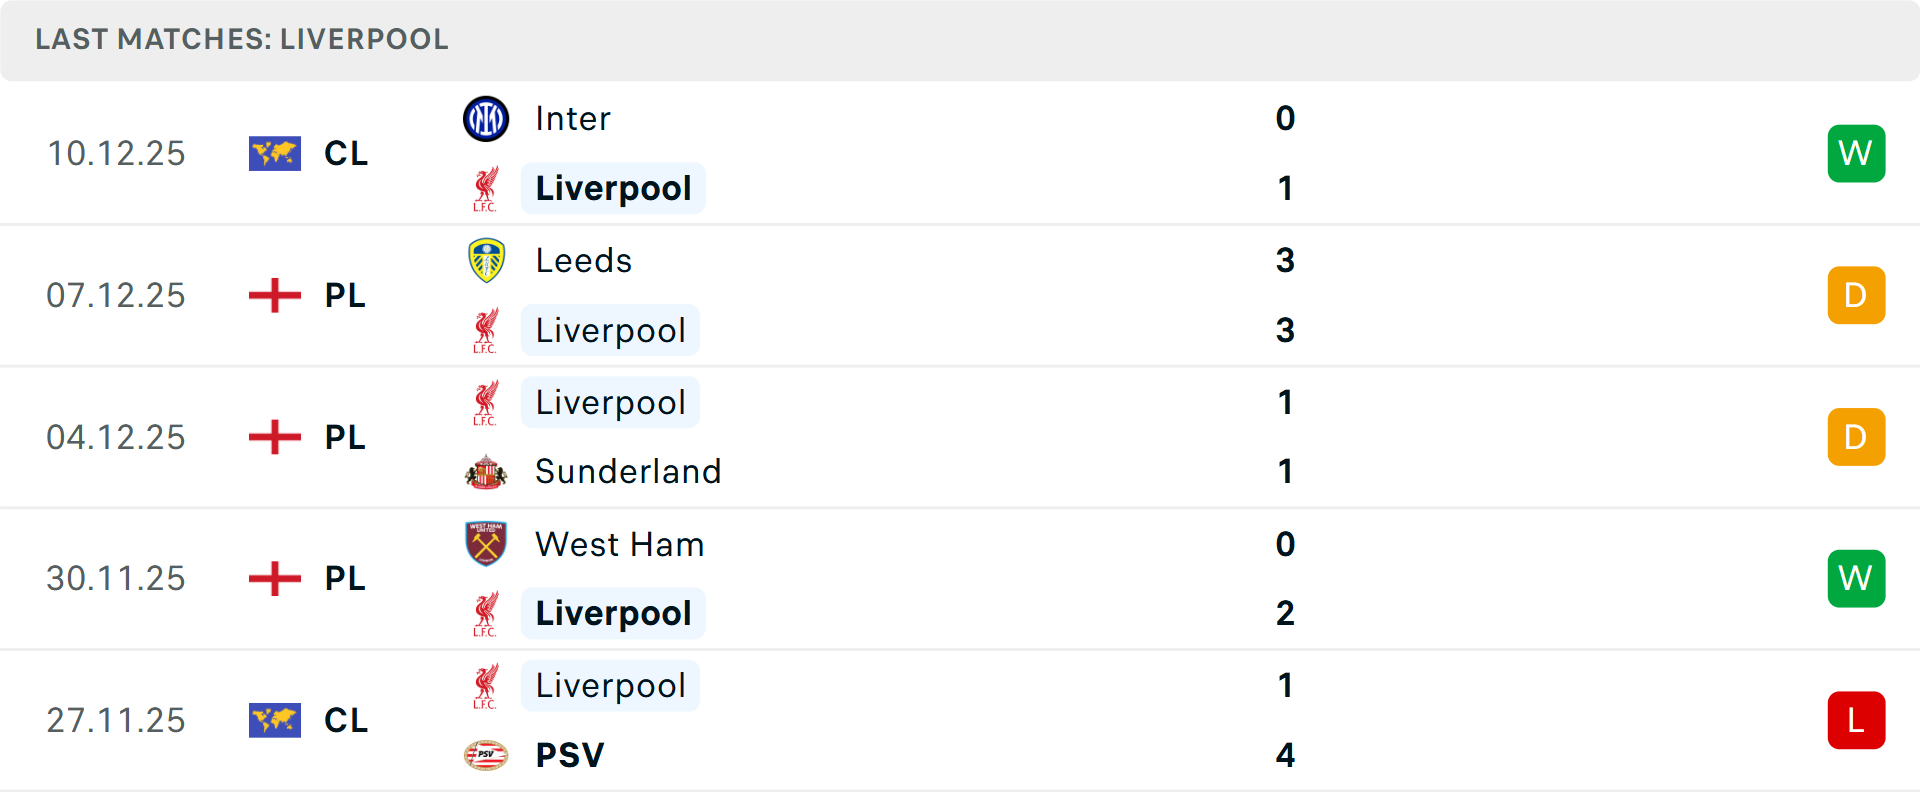Select the CL competition label on 10.12.25
Screen dimensions: 1920x792
345,153
